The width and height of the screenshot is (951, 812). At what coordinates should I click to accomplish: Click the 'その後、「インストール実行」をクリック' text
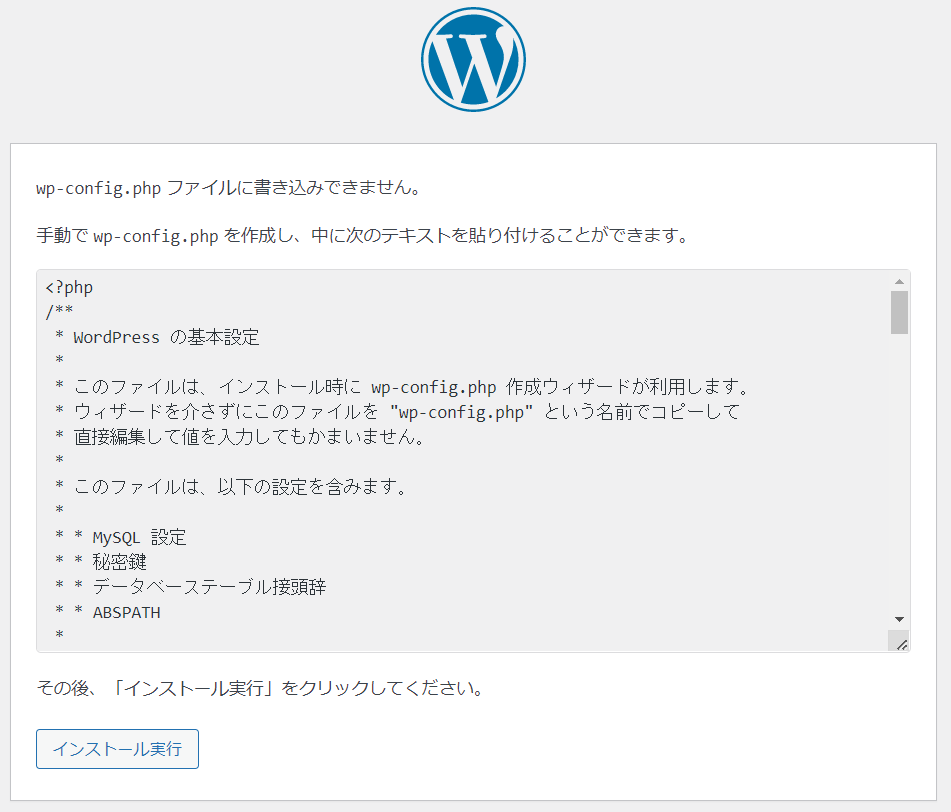point(261,688)
